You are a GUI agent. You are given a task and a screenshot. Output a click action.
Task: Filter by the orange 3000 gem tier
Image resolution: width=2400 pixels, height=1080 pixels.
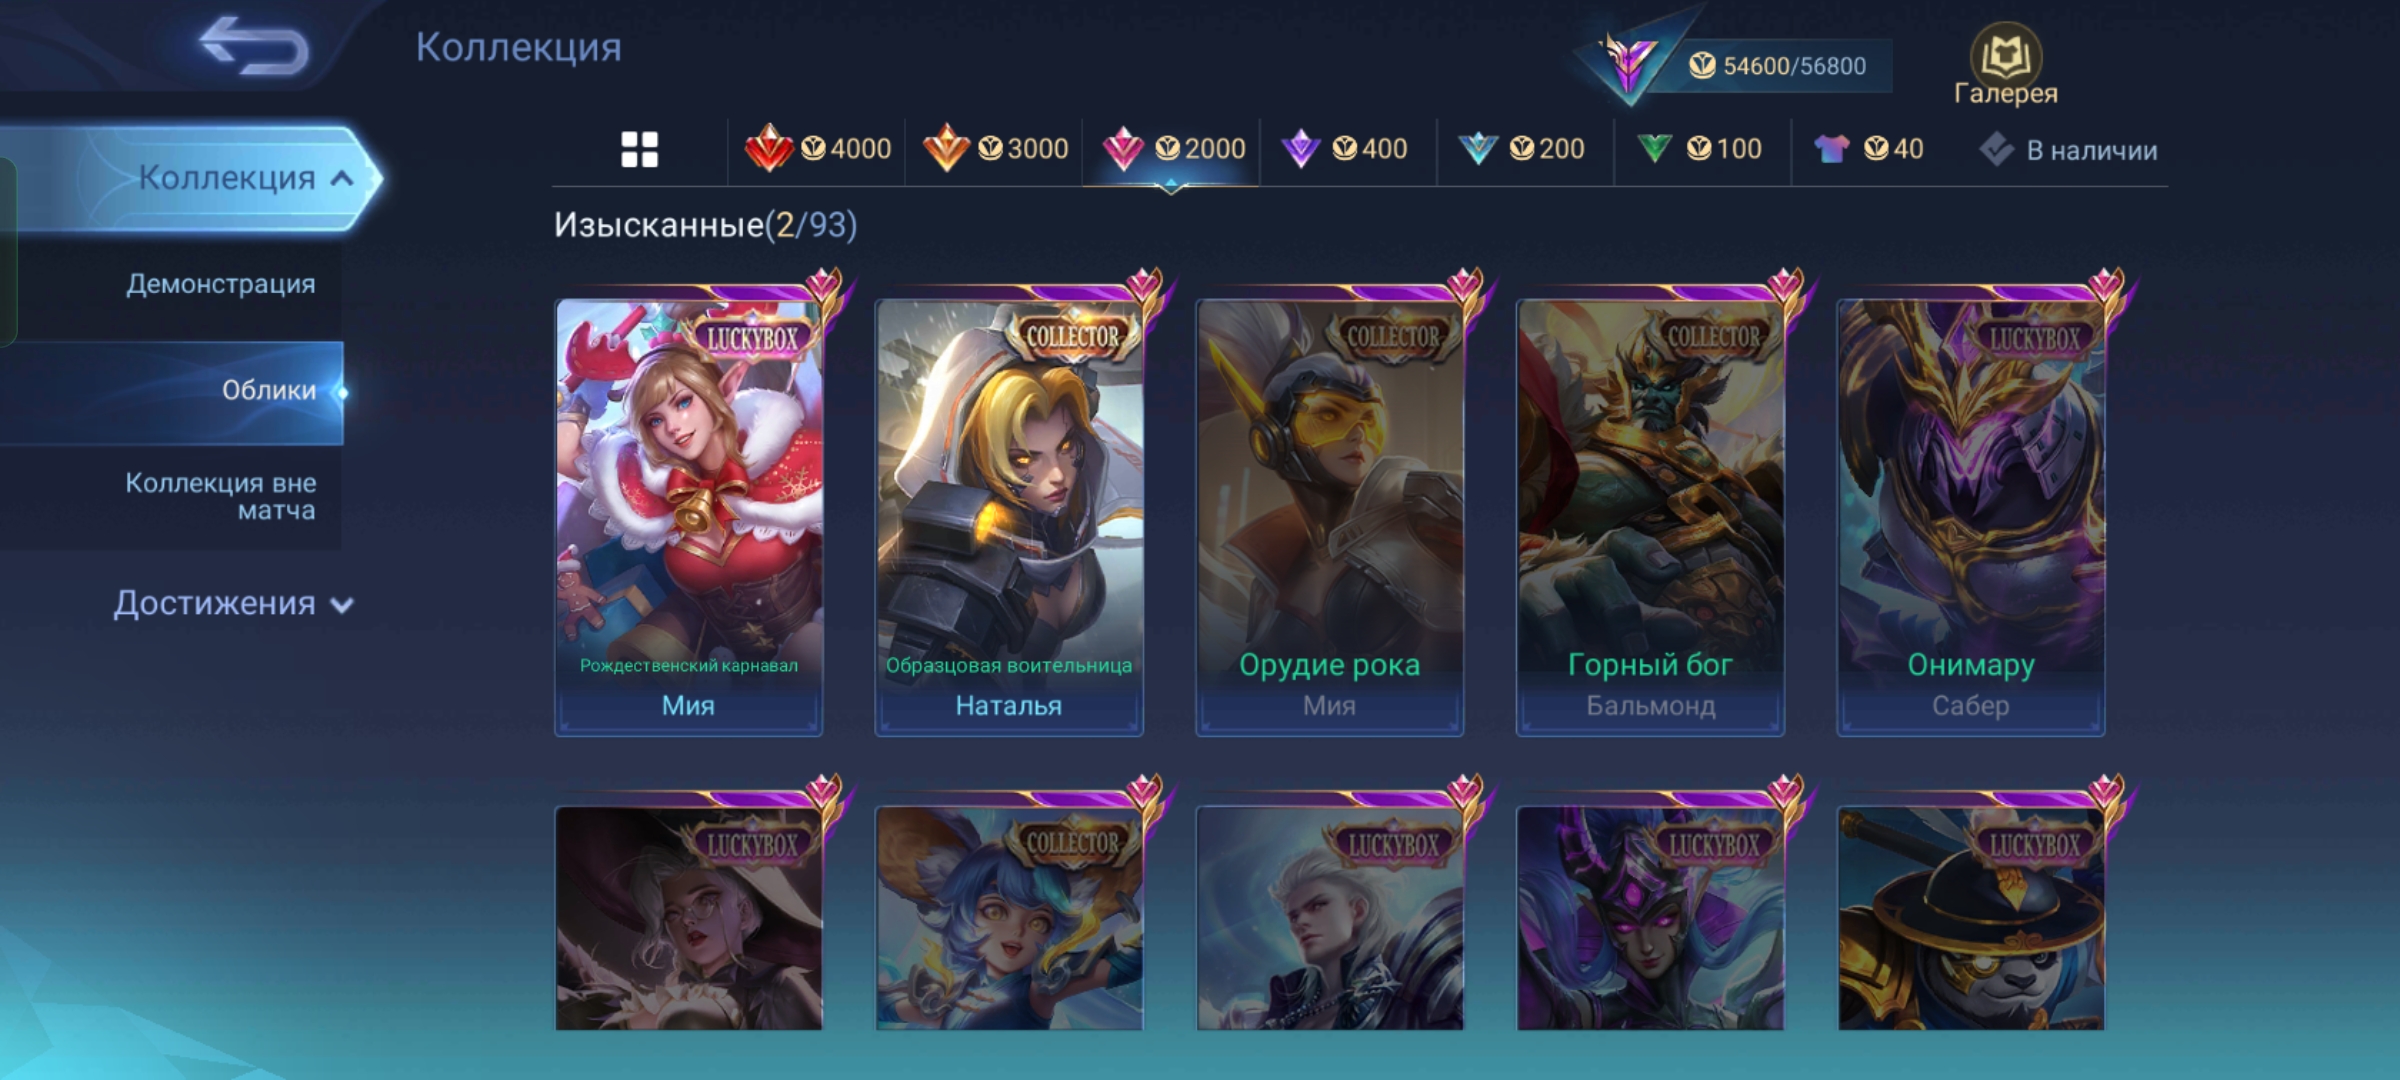(x=995, y=149)
